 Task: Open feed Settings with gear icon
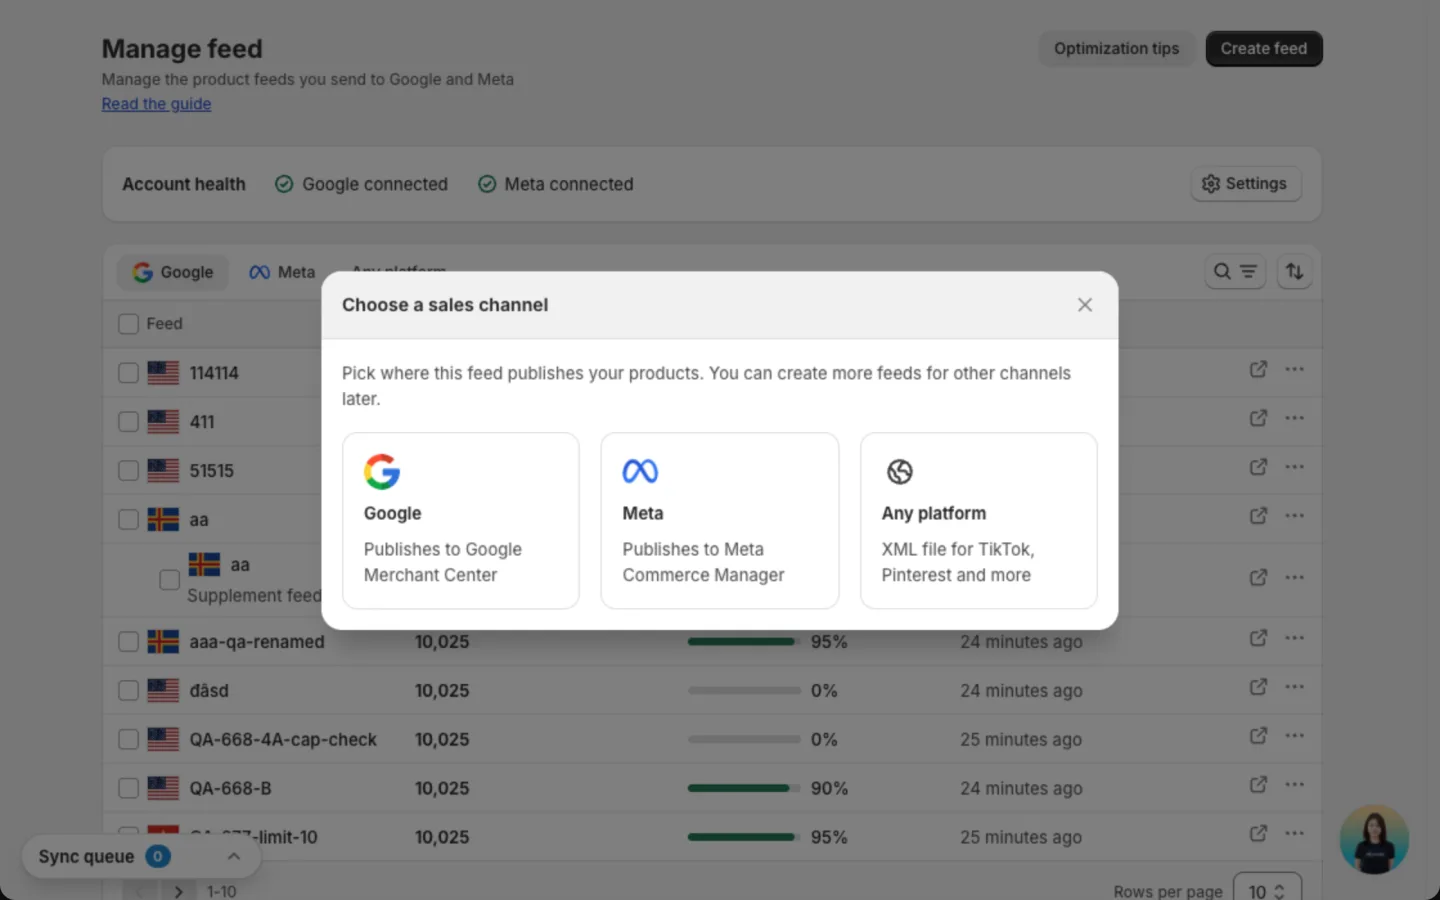pyautogui.click(x=1245, y=184)
